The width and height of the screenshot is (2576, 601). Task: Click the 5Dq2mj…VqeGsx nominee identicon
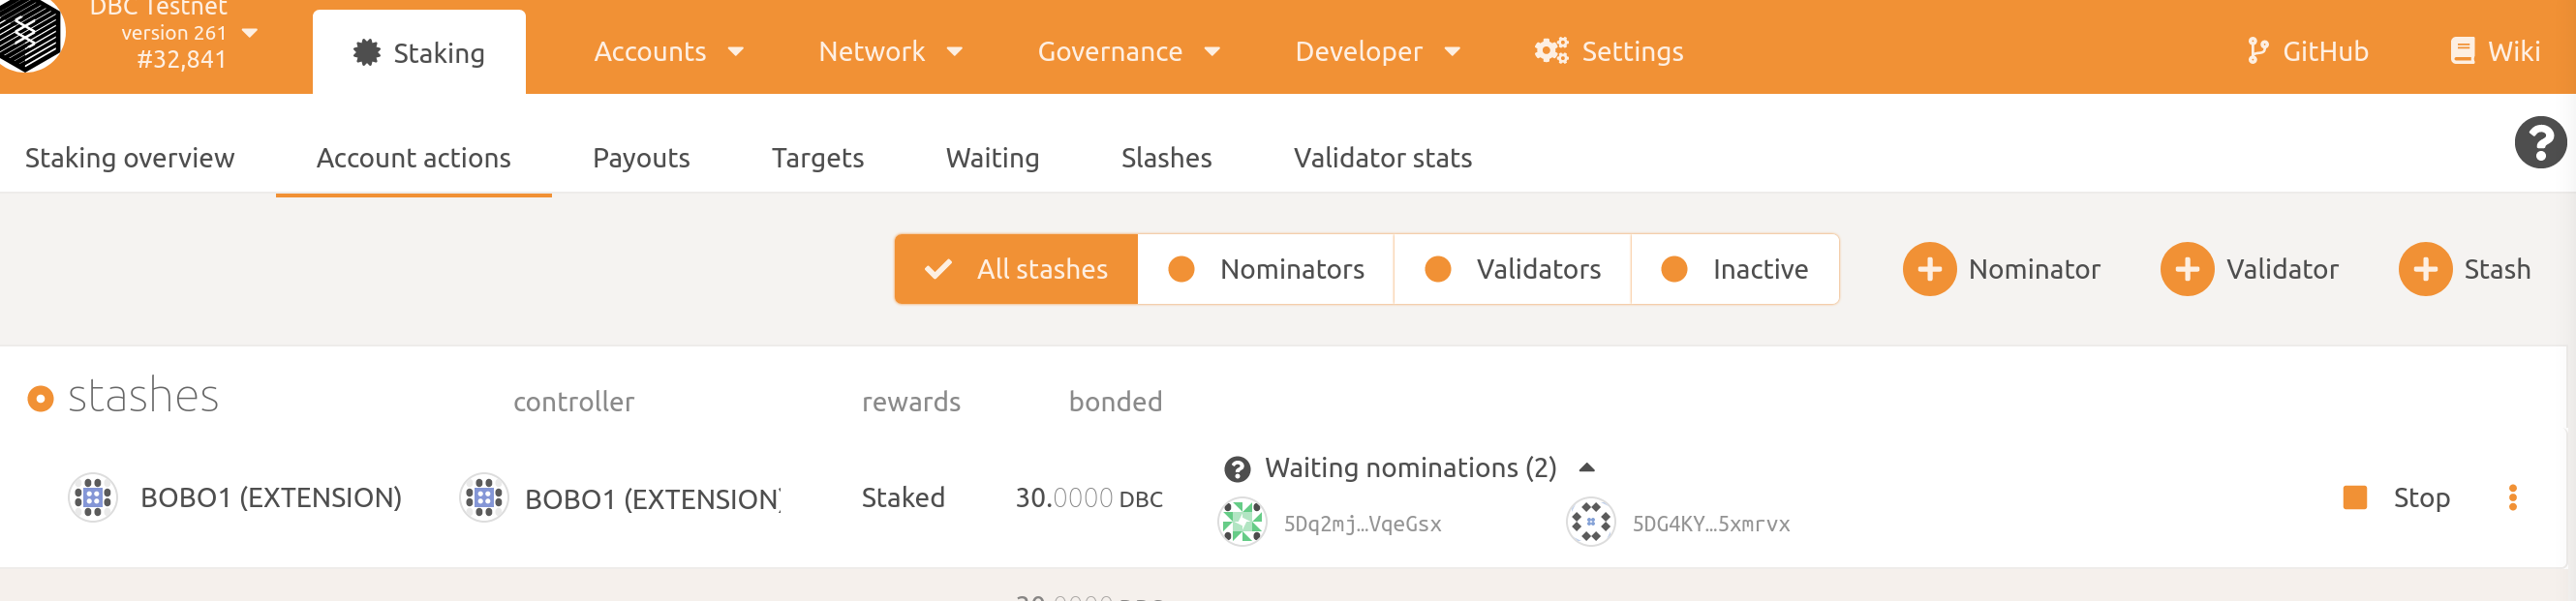1242,522
